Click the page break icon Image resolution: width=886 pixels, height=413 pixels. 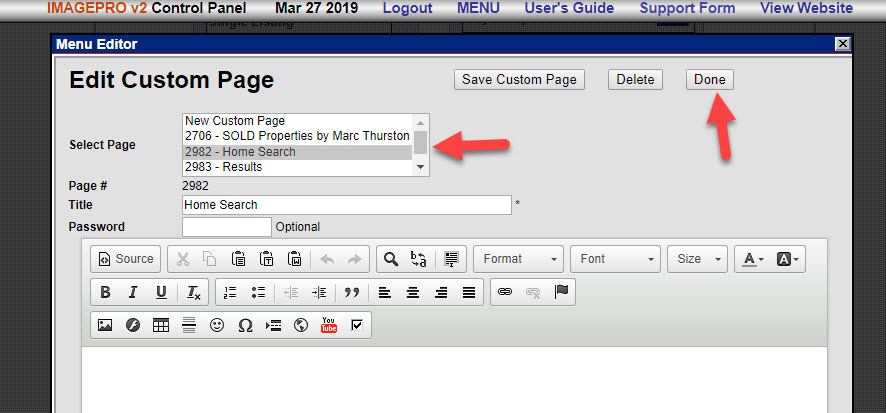click(273, 325)
